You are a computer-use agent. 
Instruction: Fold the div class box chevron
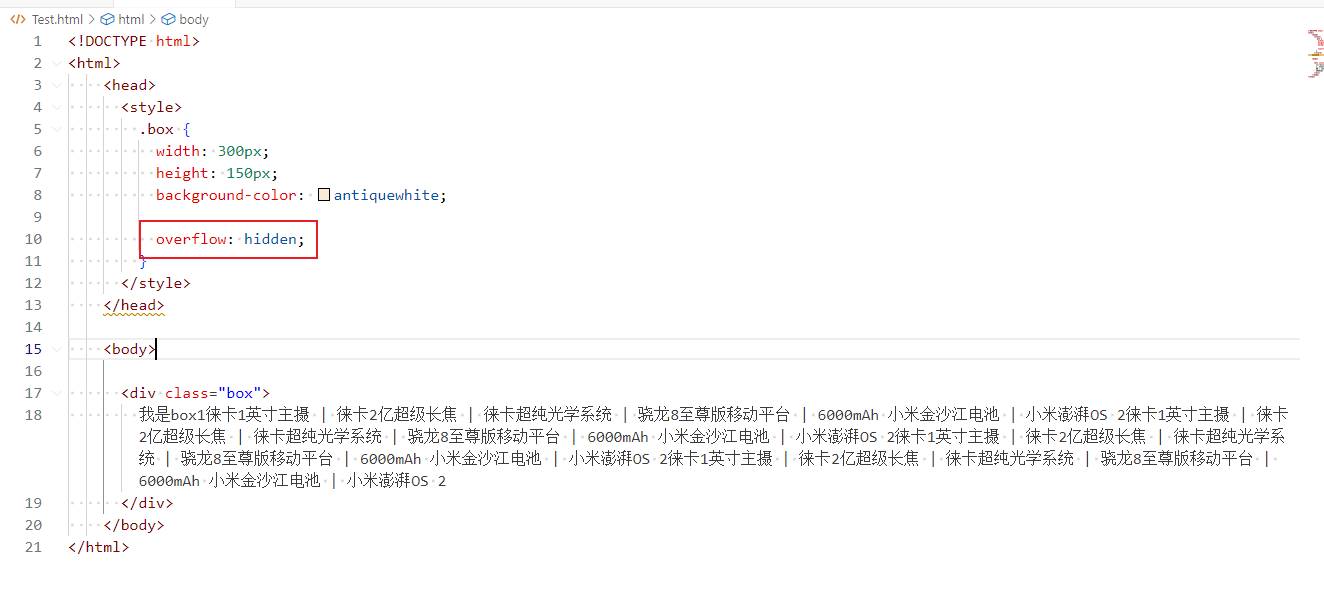point(57,393)
